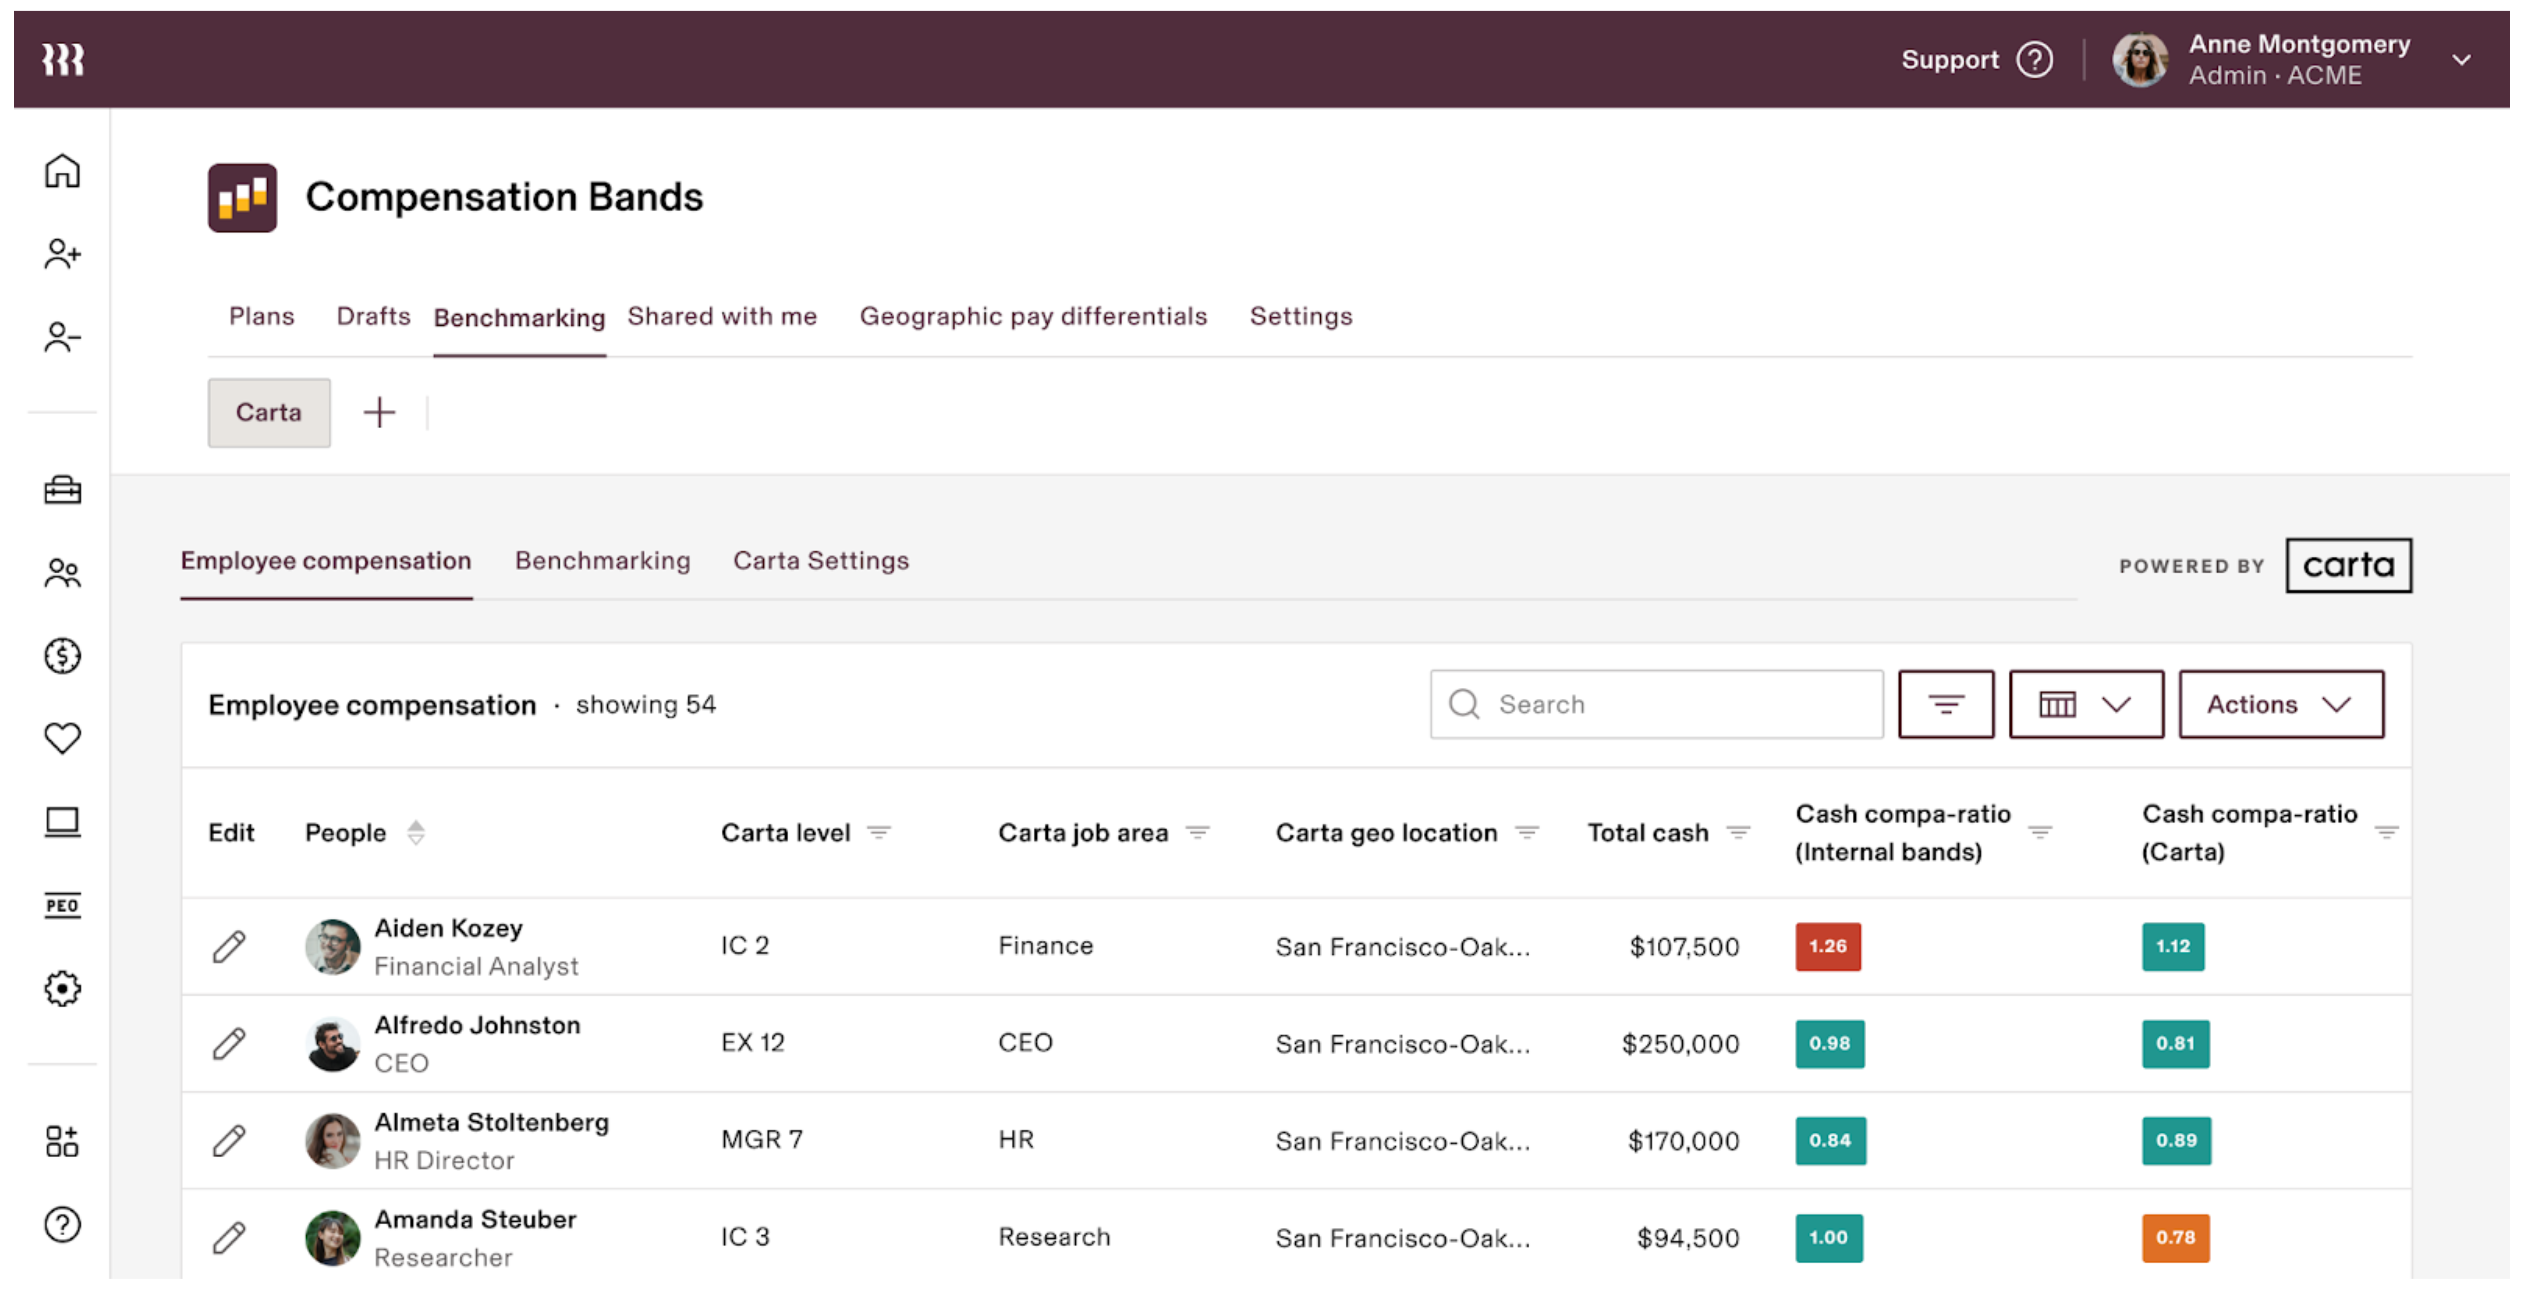Switch to Geographic pay differentials tab
Image resolution: width=2526 pixels, height=1294 pixels.
point(1033,316)
